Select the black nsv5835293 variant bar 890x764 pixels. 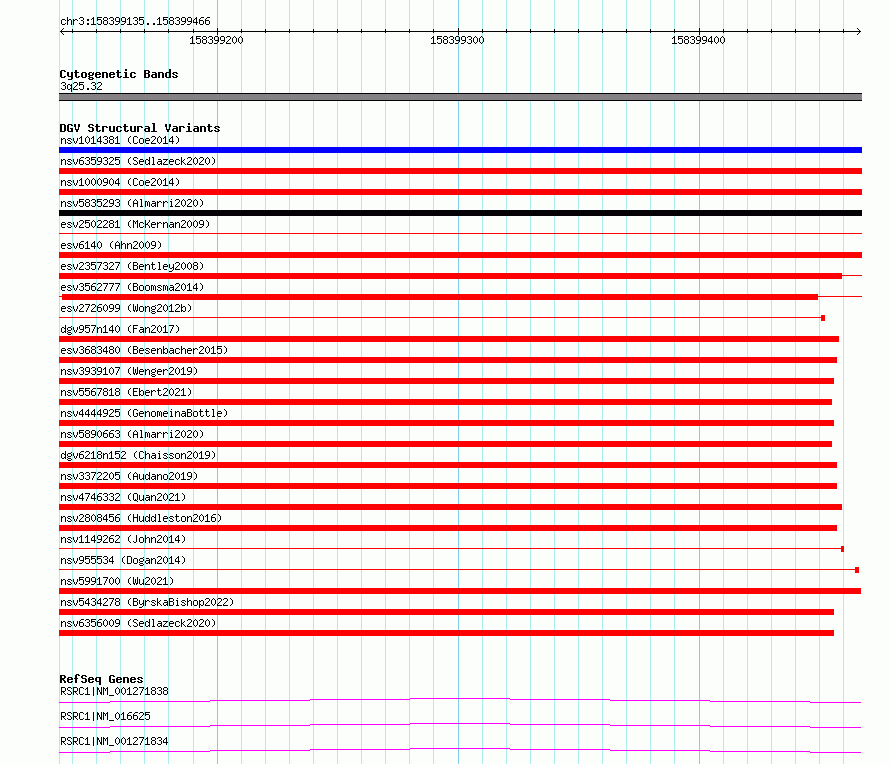460,213
